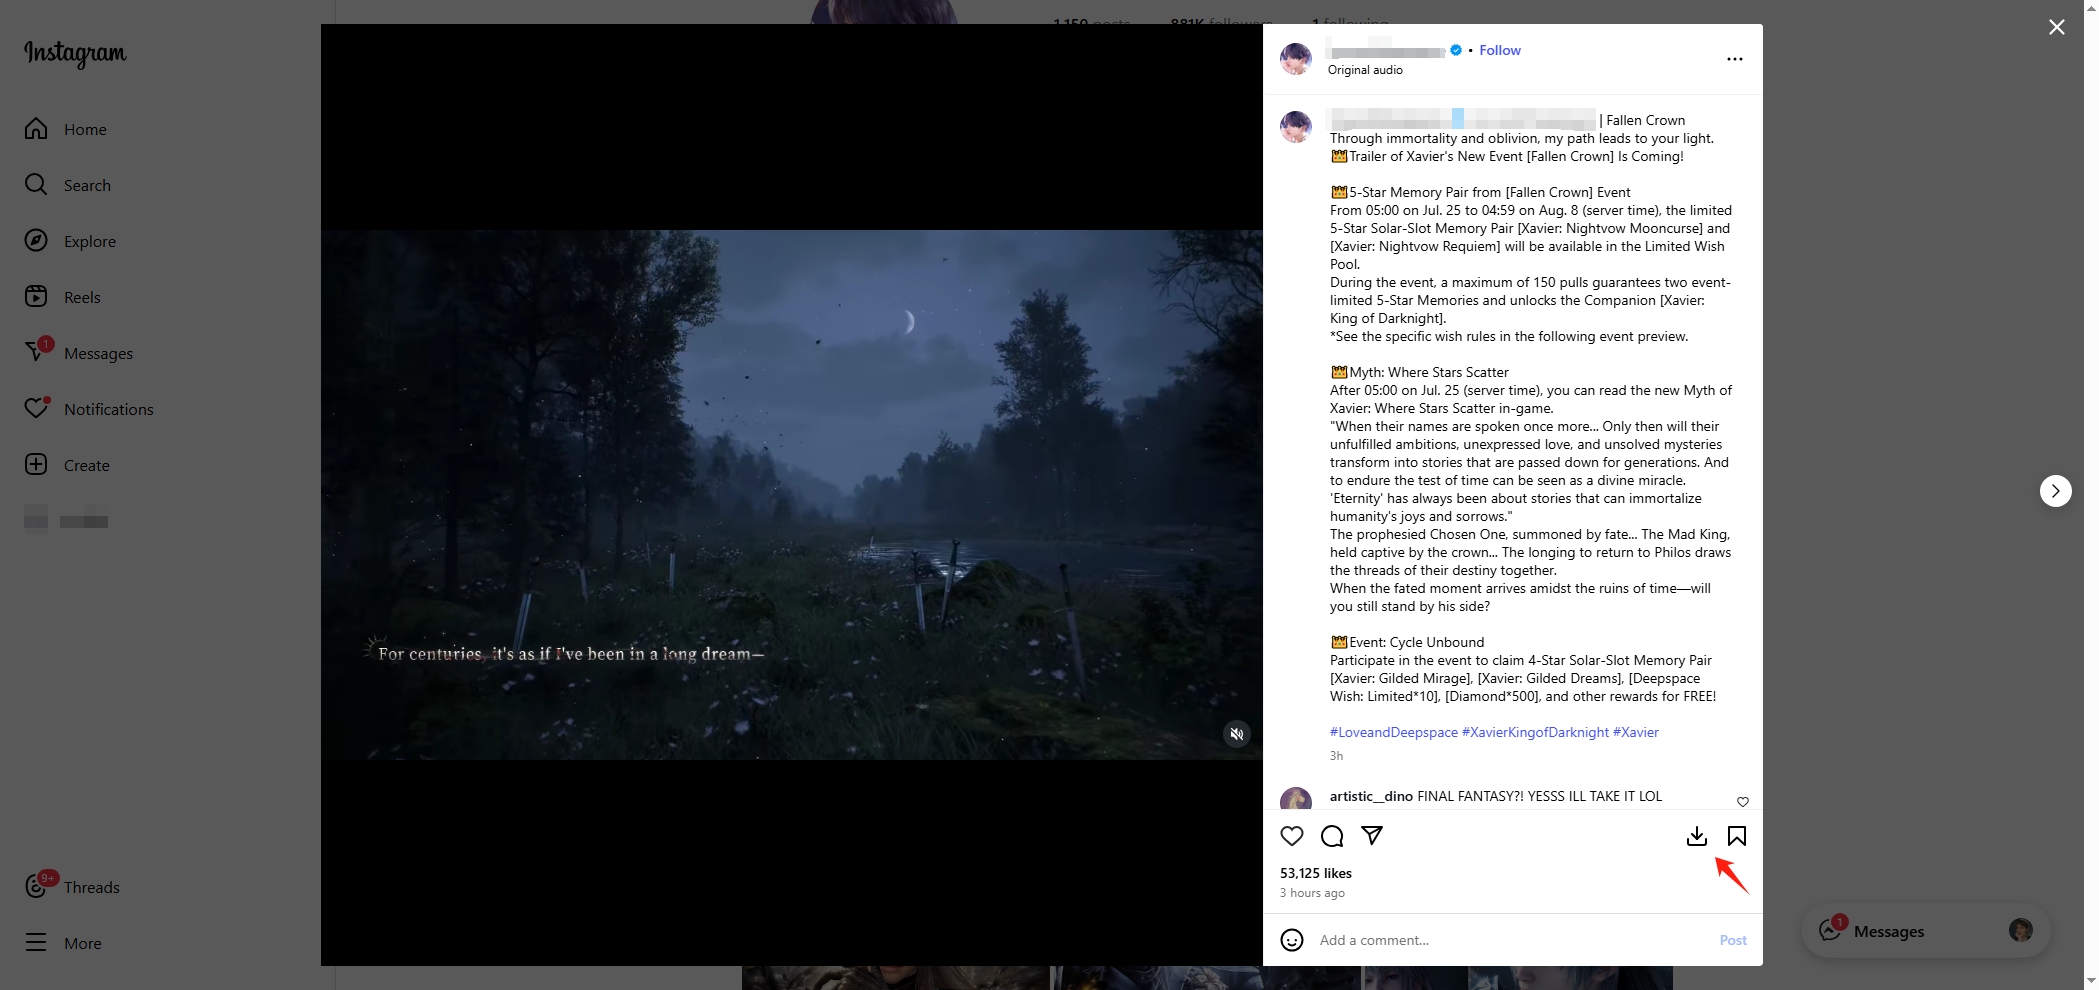Screen dimensions: 2099x990
Task: Close the post viewer with the X
Action: click(2057, 27)
